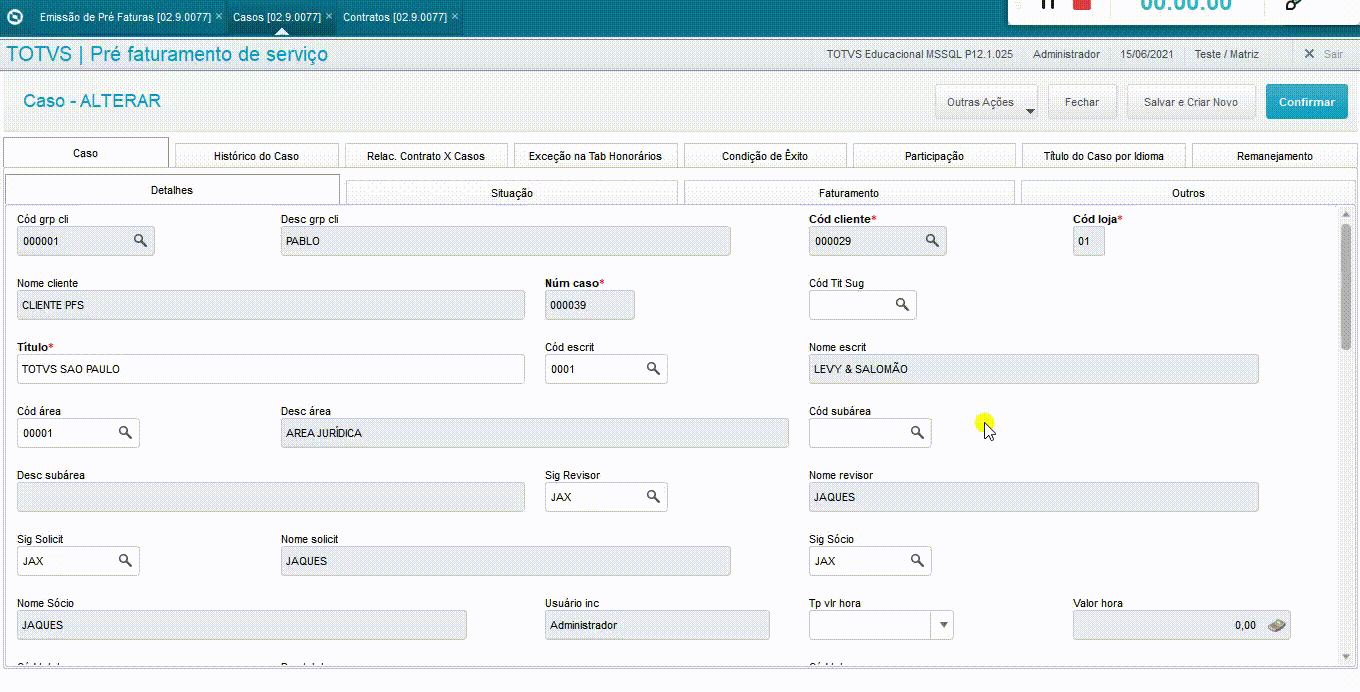Switch to Contratos [02.9.0077] tab
Screen dimensions: 1360x692
click(395, 17)
